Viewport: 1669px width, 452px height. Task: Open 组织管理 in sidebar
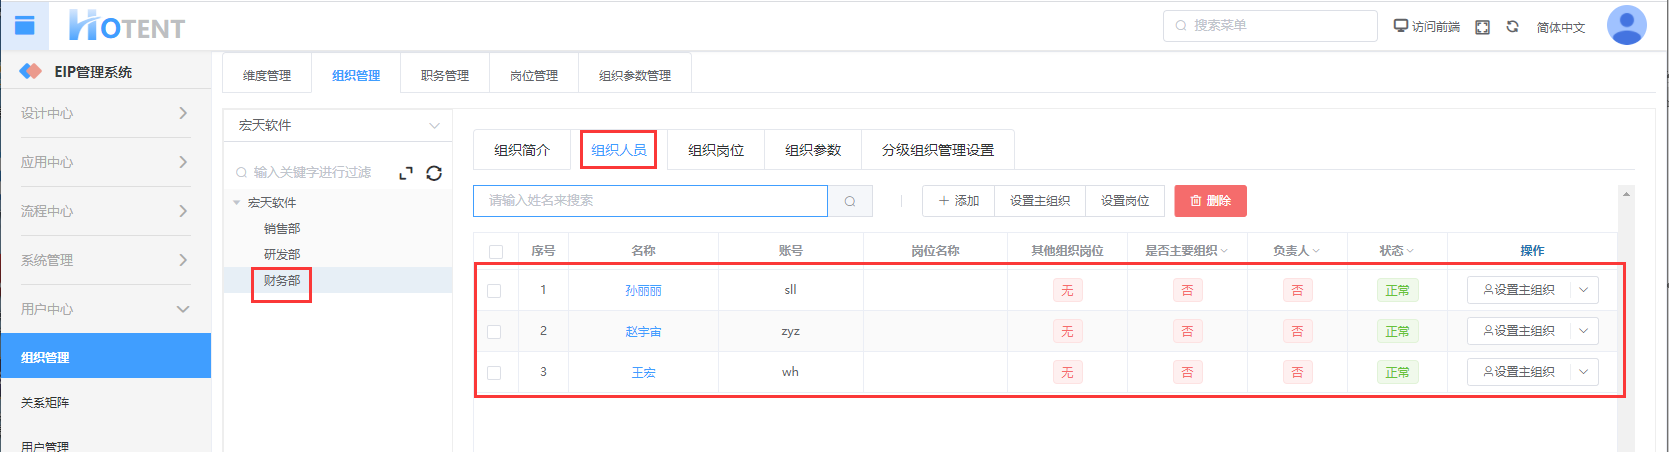coord(105,357)
